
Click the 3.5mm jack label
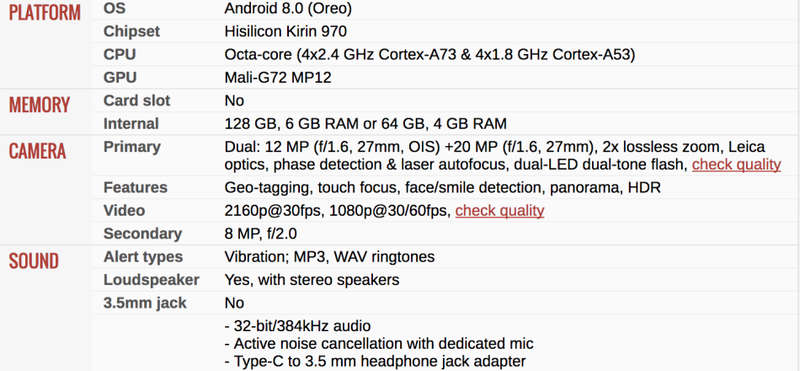[145, 303]
